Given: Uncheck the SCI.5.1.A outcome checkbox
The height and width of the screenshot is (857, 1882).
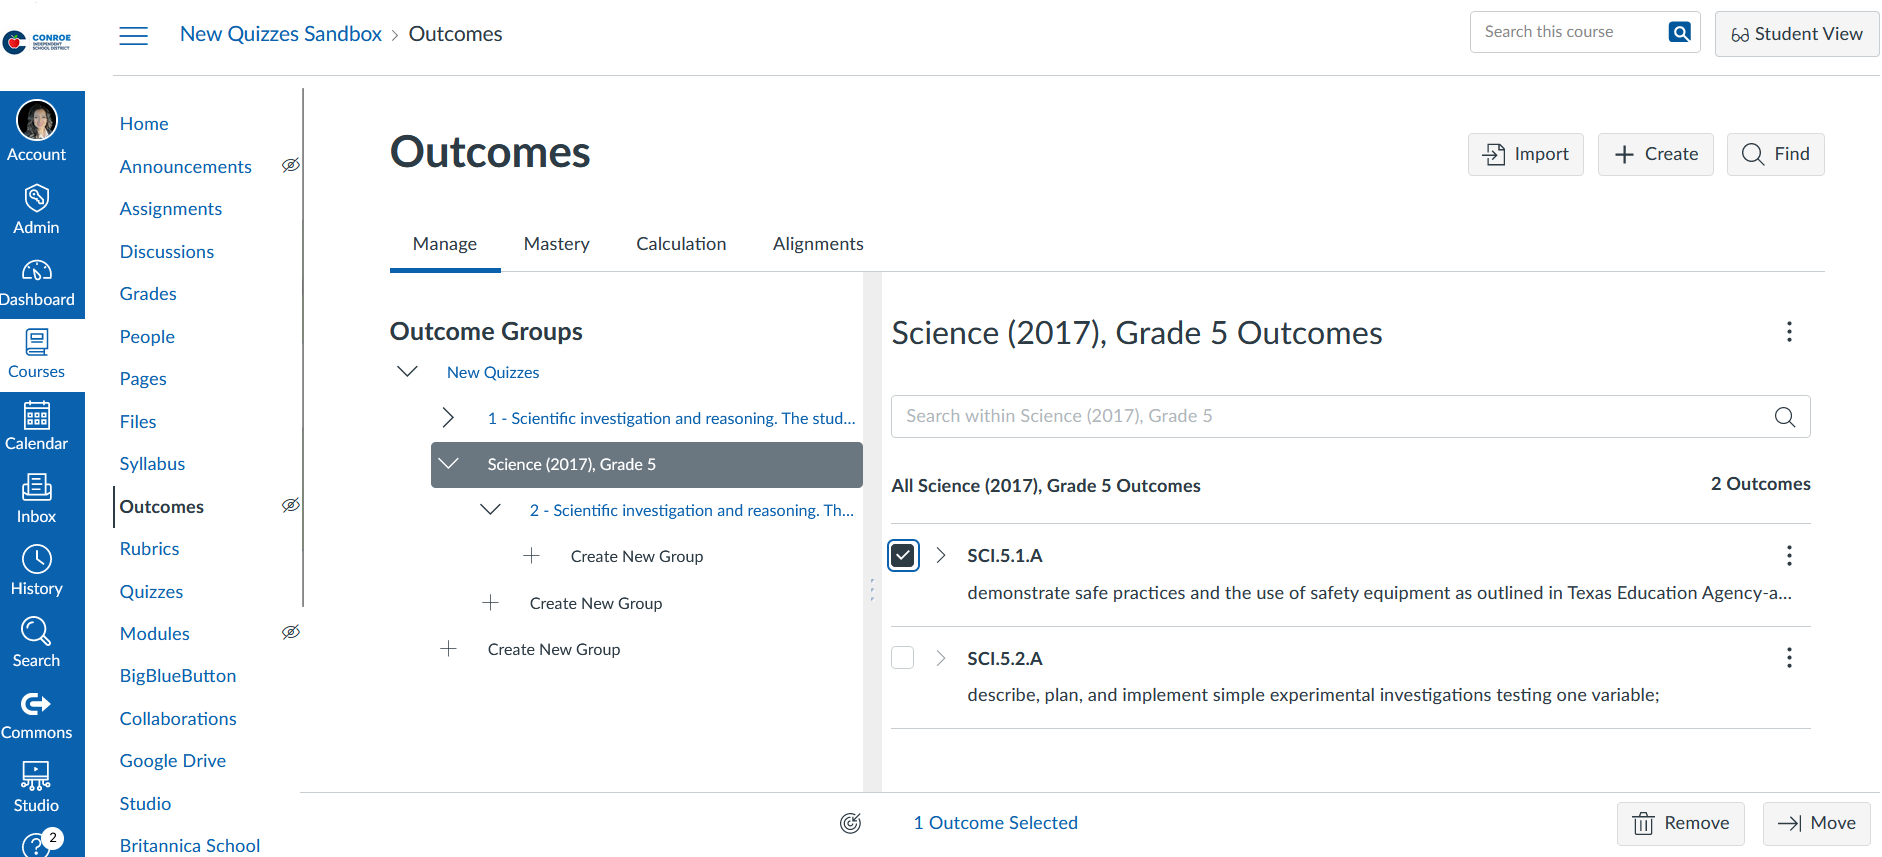Looking at the screenshot, I should 903,555.
